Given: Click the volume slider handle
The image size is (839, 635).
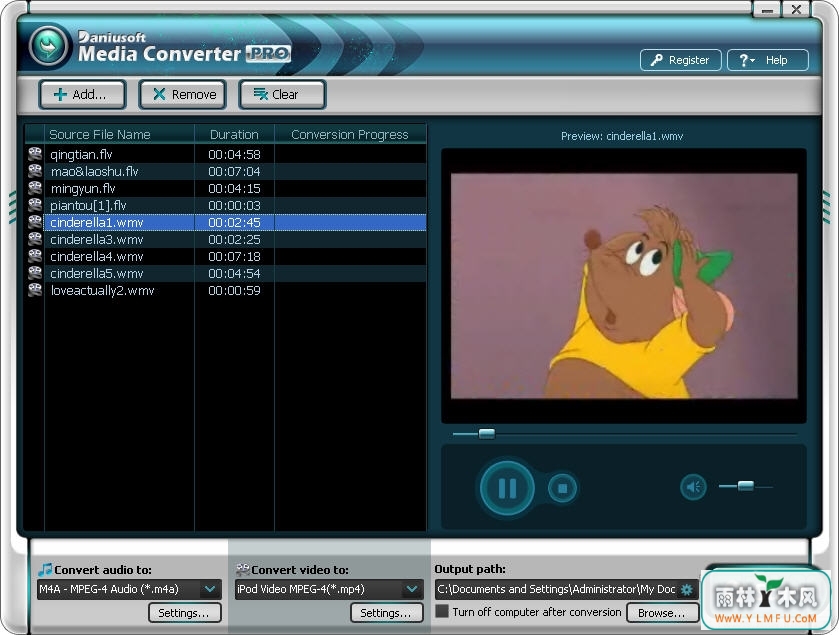Looking at the screenshot, I should [x=746, y=486].
